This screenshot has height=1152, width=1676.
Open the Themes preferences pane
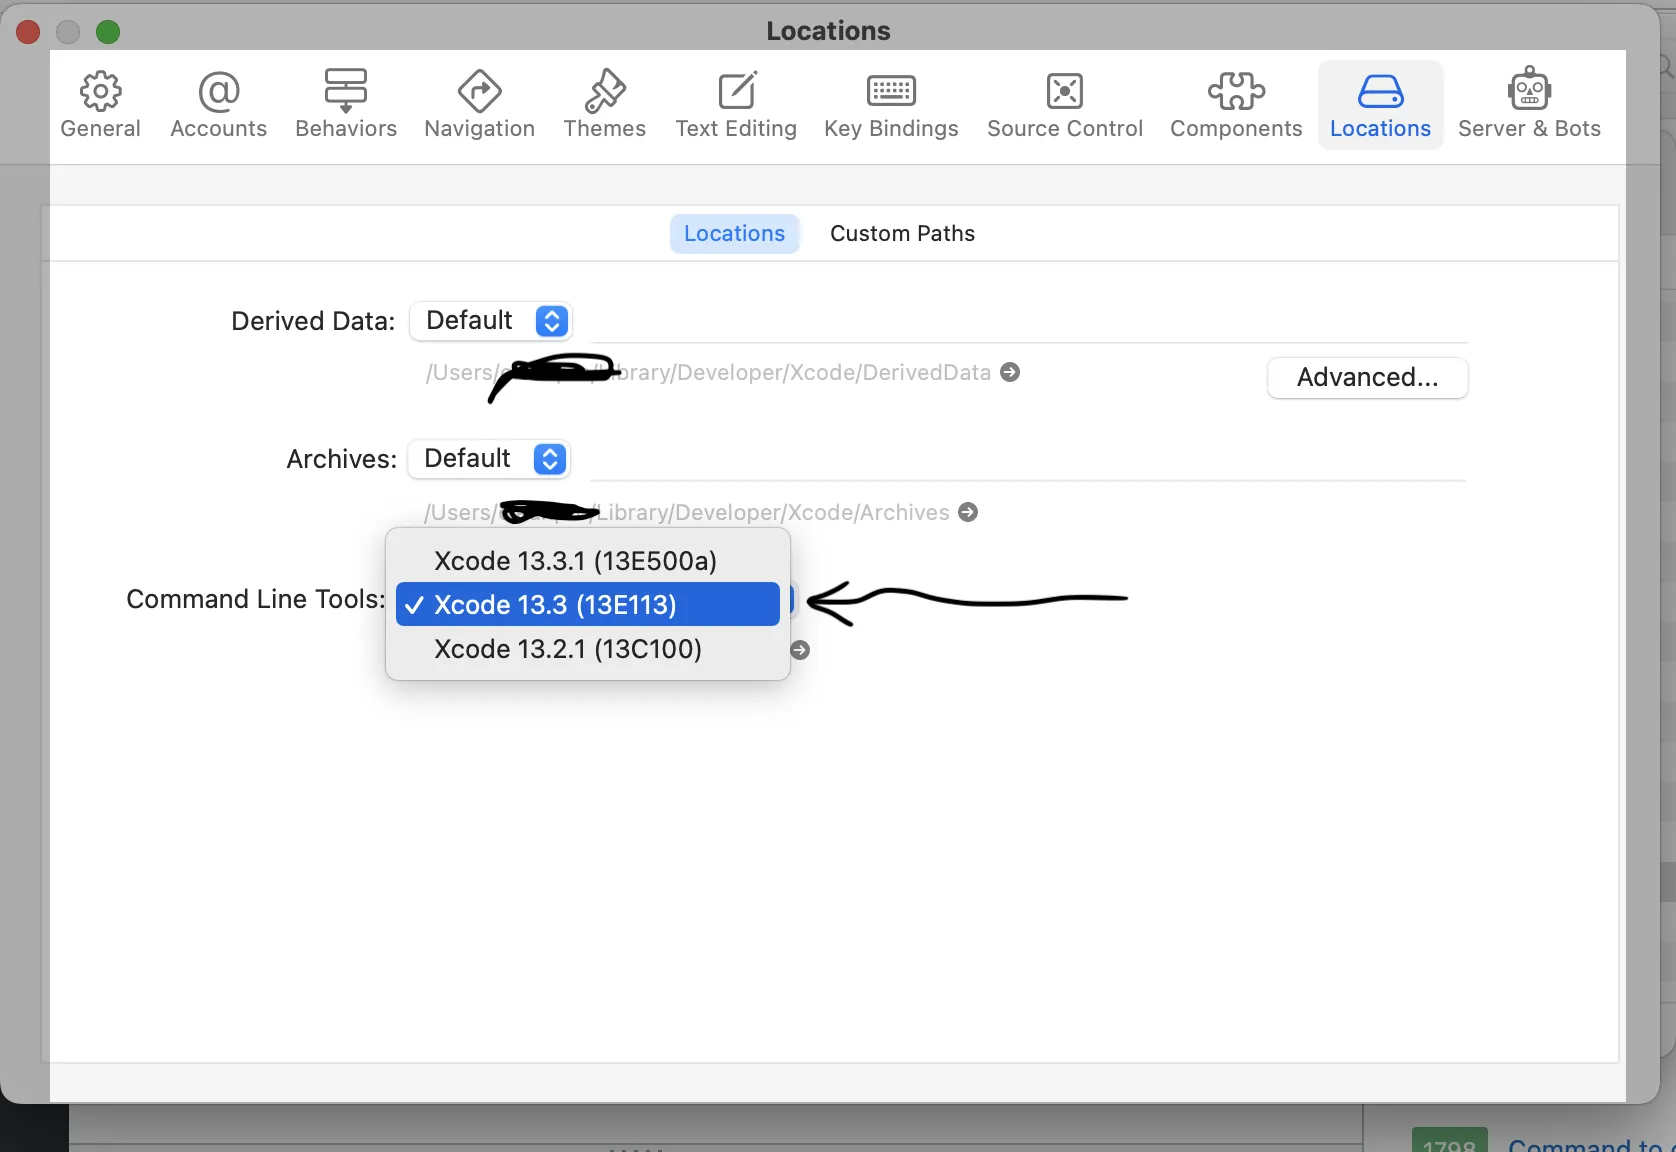click(x=605, y=105)
